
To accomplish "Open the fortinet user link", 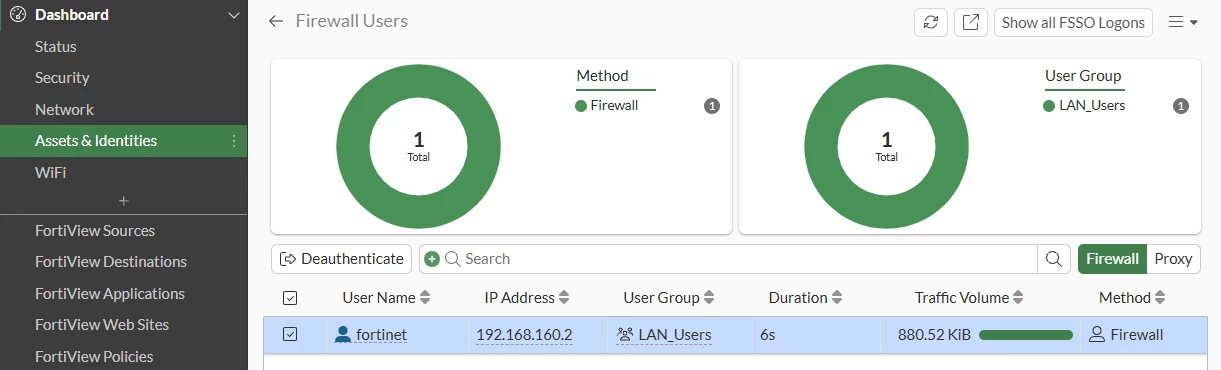I will [381, 335].
